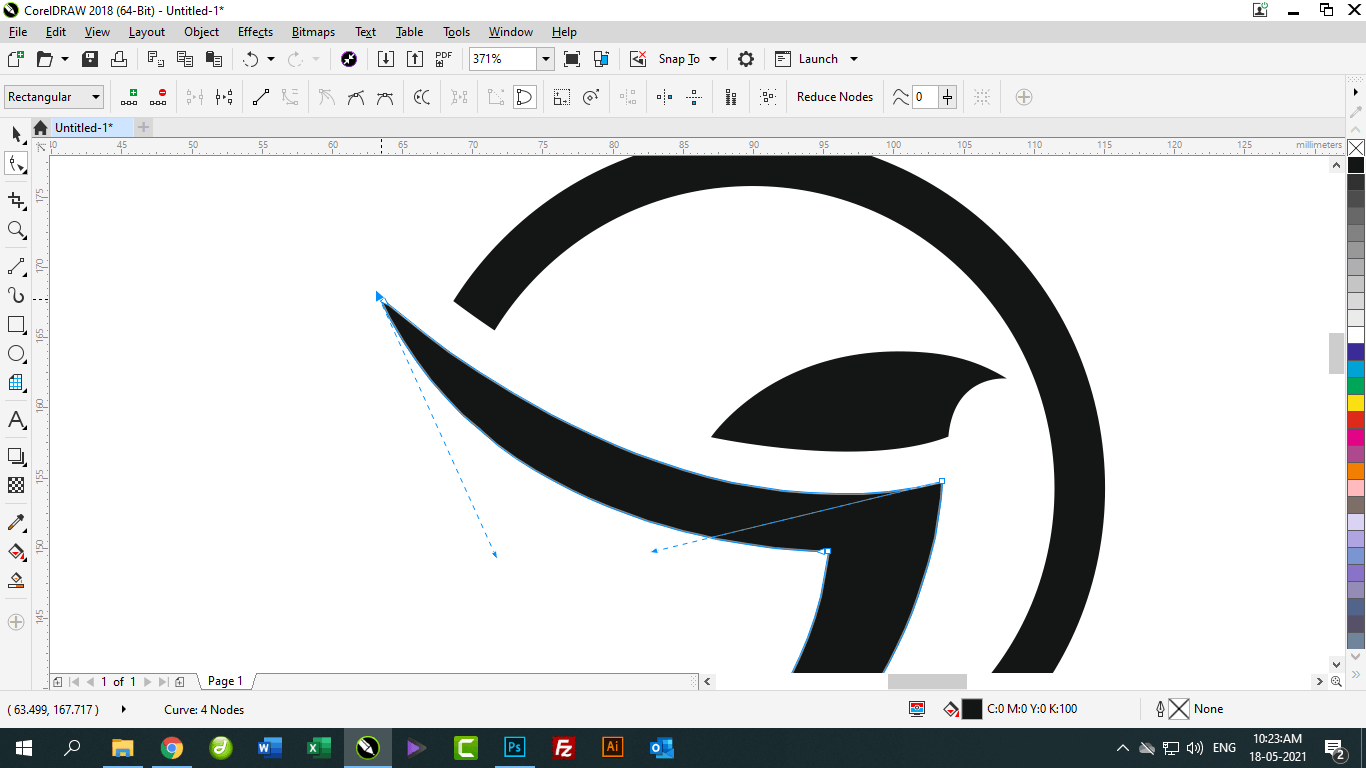Select the Crop tool
Viewport: 1366px width, 768px height.
pos(16,201)
